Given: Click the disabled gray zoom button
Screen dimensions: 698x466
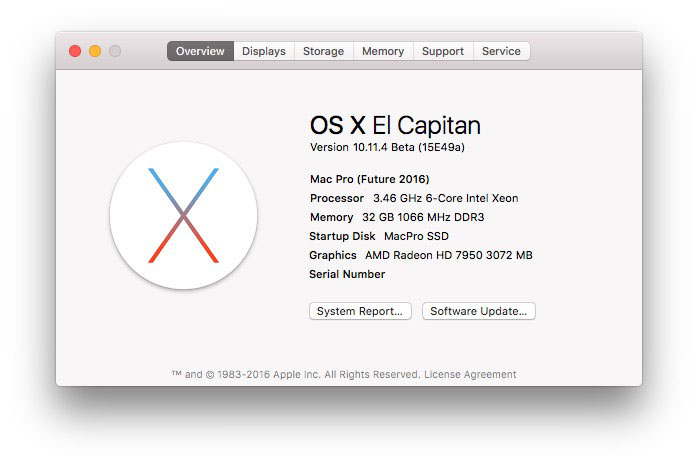Looking at the screenshot, I should pos(115,51).
